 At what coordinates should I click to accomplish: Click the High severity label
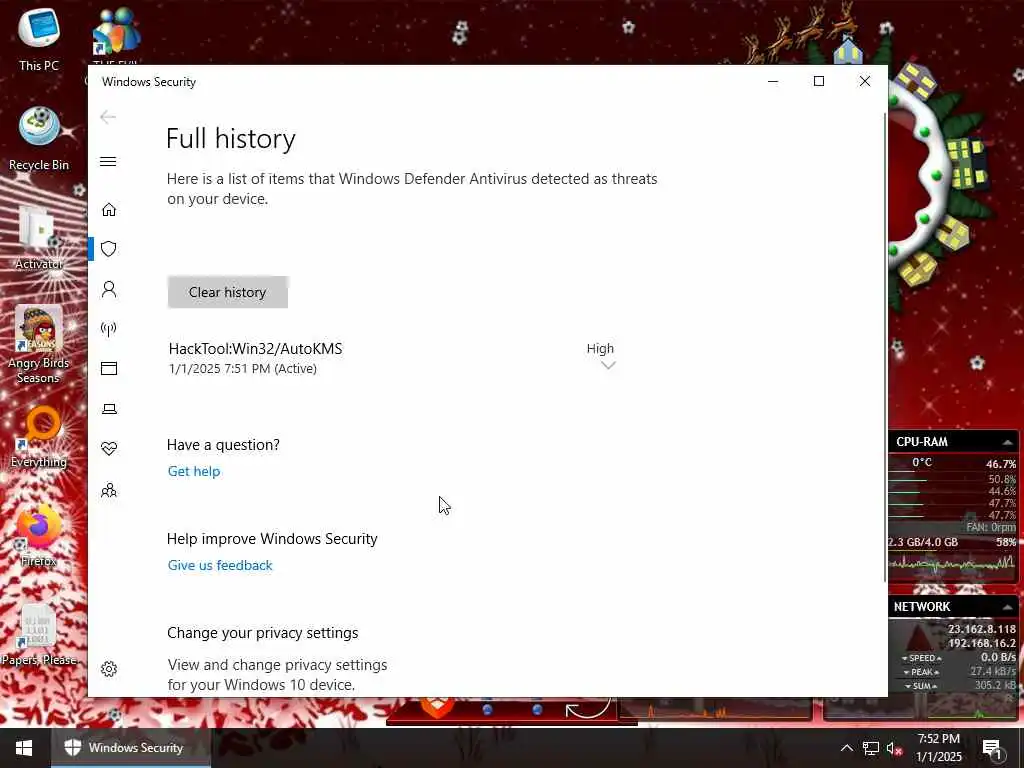point(600,348)
